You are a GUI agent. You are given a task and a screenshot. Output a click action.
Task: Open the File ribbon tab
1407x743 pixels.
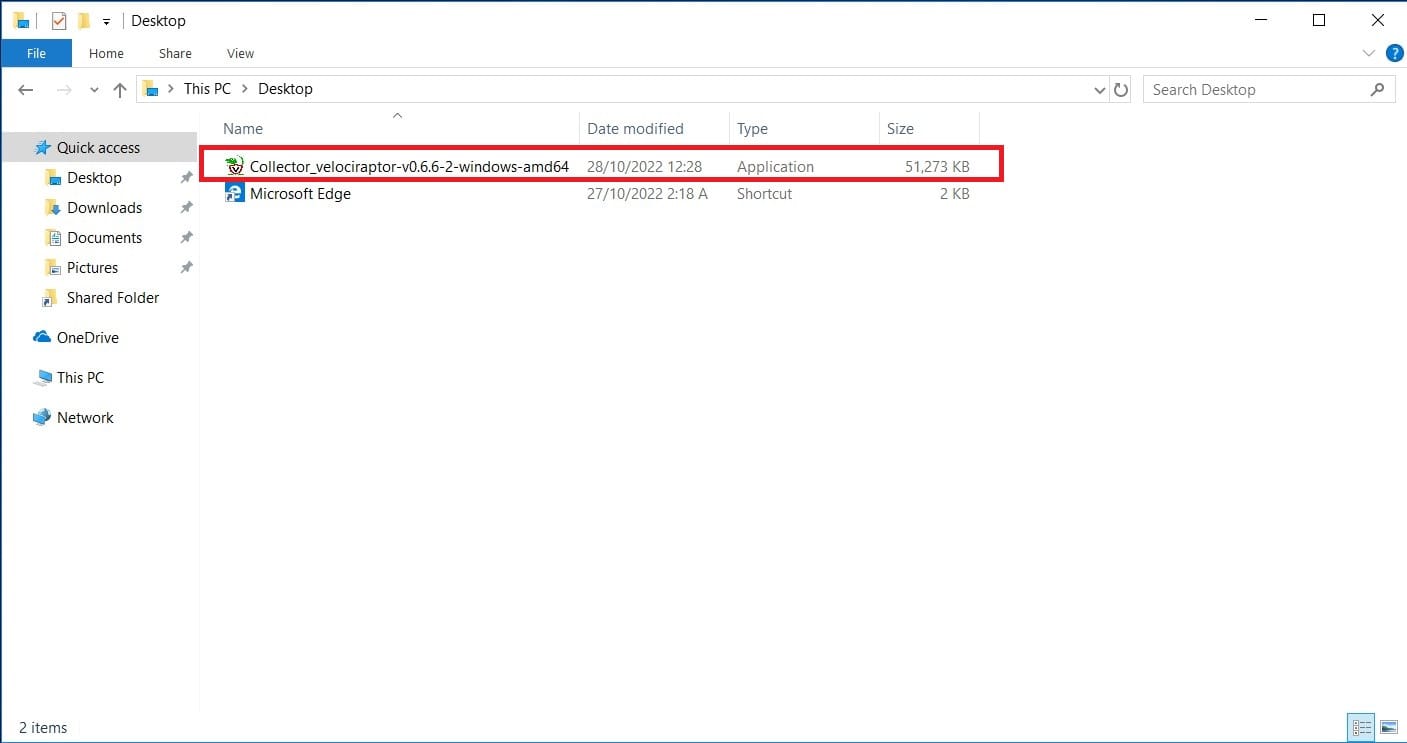tap(36, 53)
